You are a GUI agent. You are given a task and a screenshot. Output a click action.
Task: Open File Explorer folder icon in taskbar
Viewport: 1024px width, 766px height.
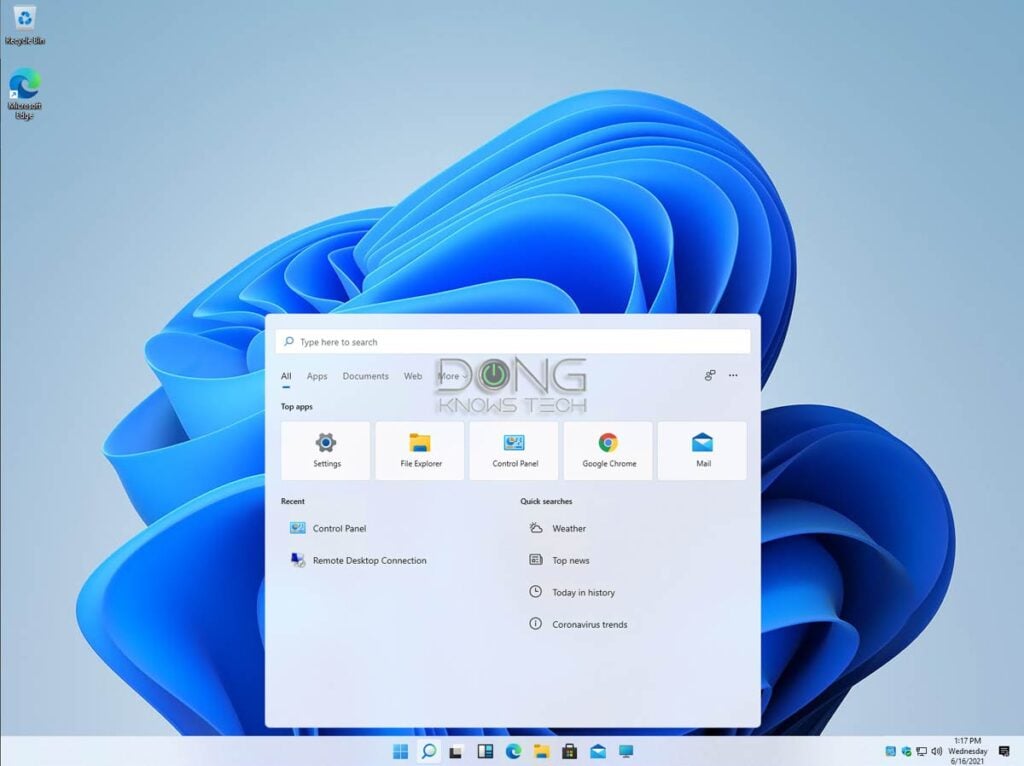(541, 752)
